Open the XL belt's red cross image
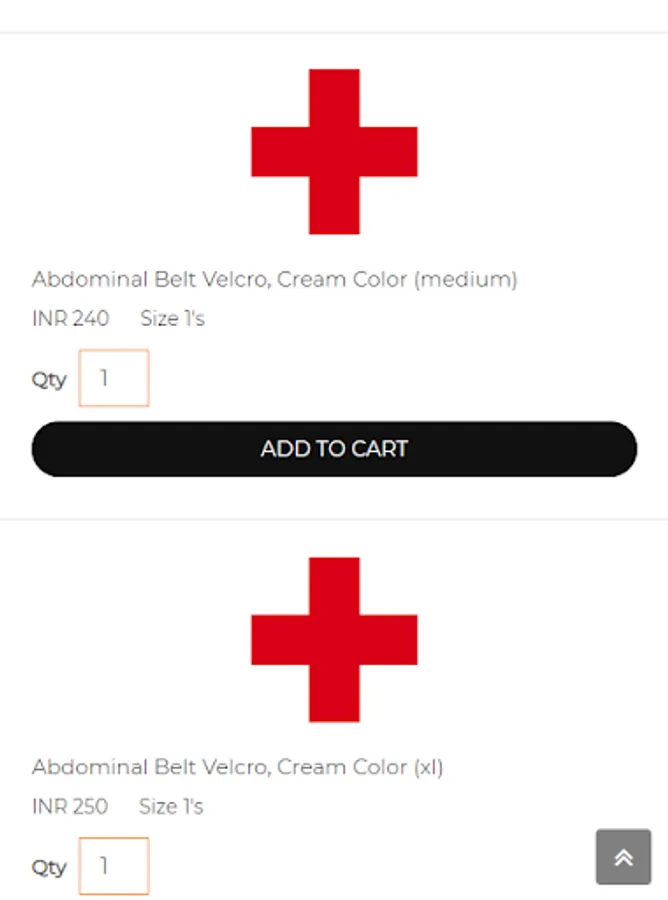 click(x=334, y=640)
